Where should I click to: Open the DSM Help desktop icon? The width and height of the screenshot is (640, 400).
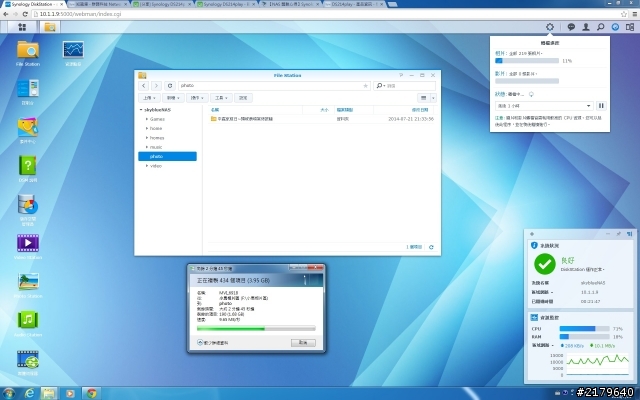point(28,169)
